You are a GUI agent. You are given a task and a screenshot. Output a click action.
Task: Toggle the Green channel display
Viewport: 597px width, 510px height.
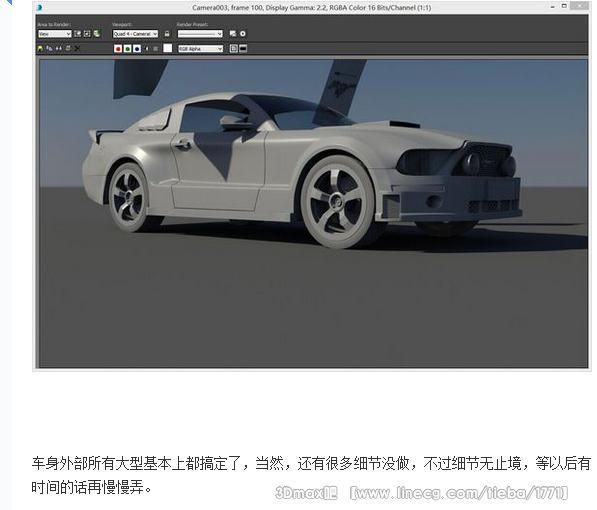pos(128,49)
